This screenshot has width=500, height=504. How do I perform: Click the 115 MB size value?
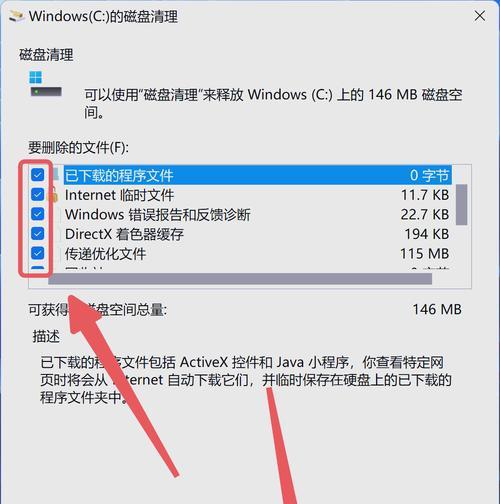click(425, 254)
